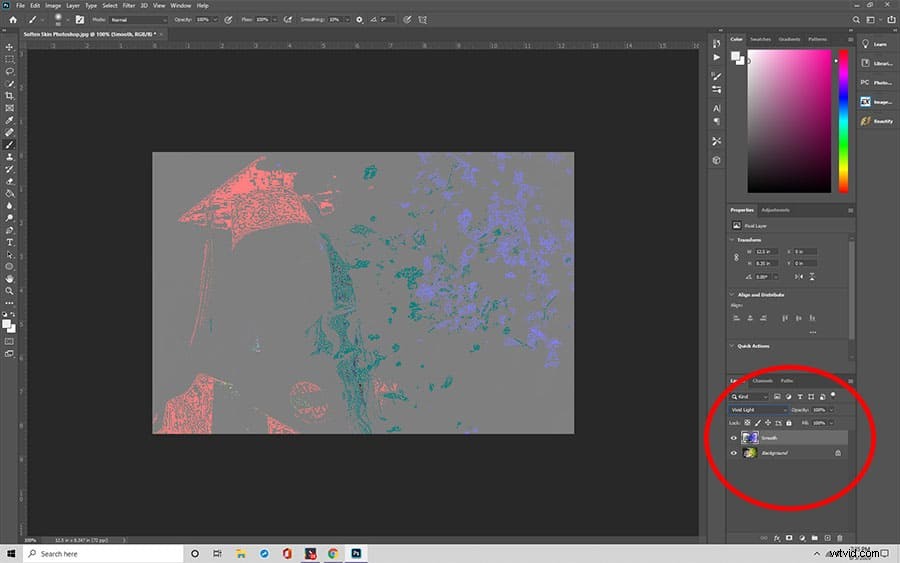This screenshot has width=900, height=563.
Task: Open the Flow percentage dropdown
Action: point(274,20)
